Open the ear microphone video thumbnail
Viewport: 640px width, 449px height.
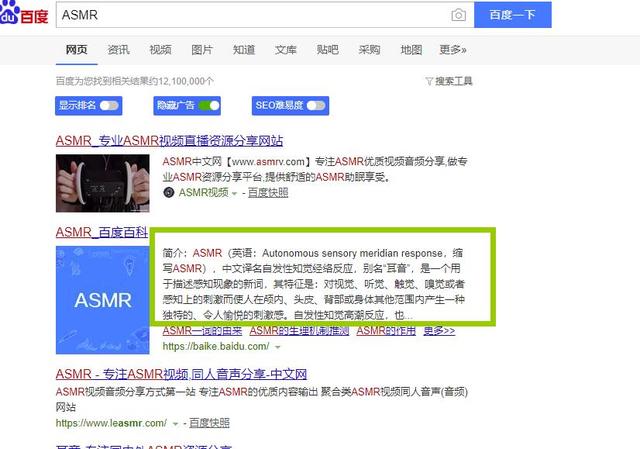coord(102,183)
